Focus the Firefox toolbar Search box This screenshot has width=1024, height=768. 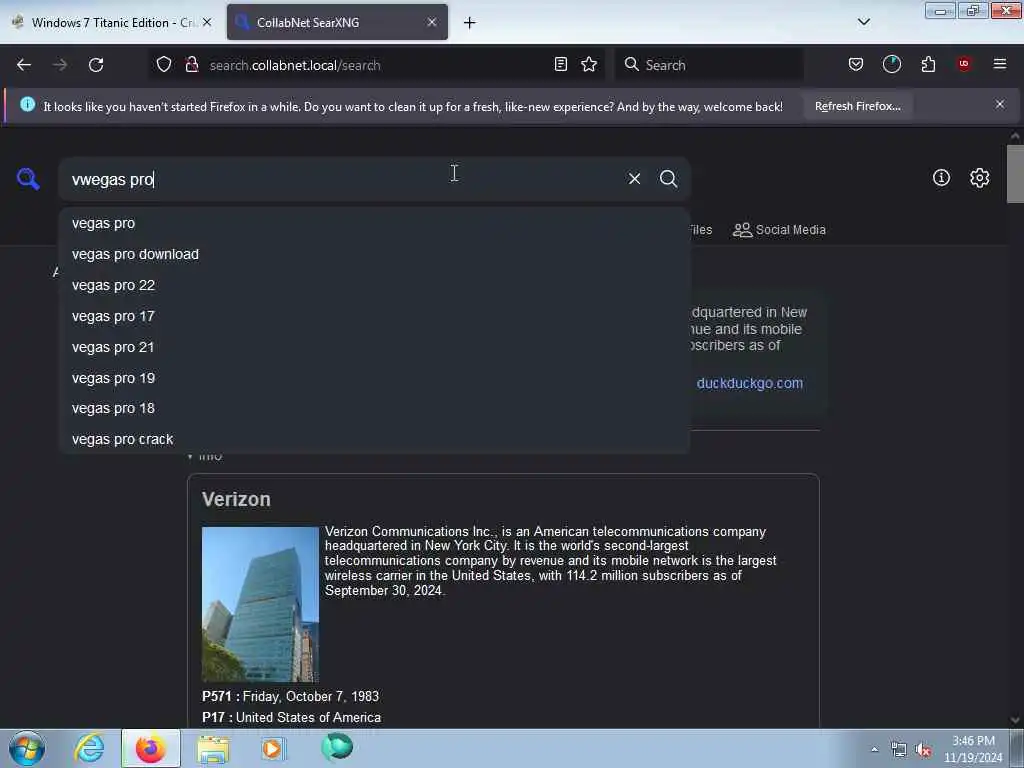pyautogui.click(x=709, y=65)
